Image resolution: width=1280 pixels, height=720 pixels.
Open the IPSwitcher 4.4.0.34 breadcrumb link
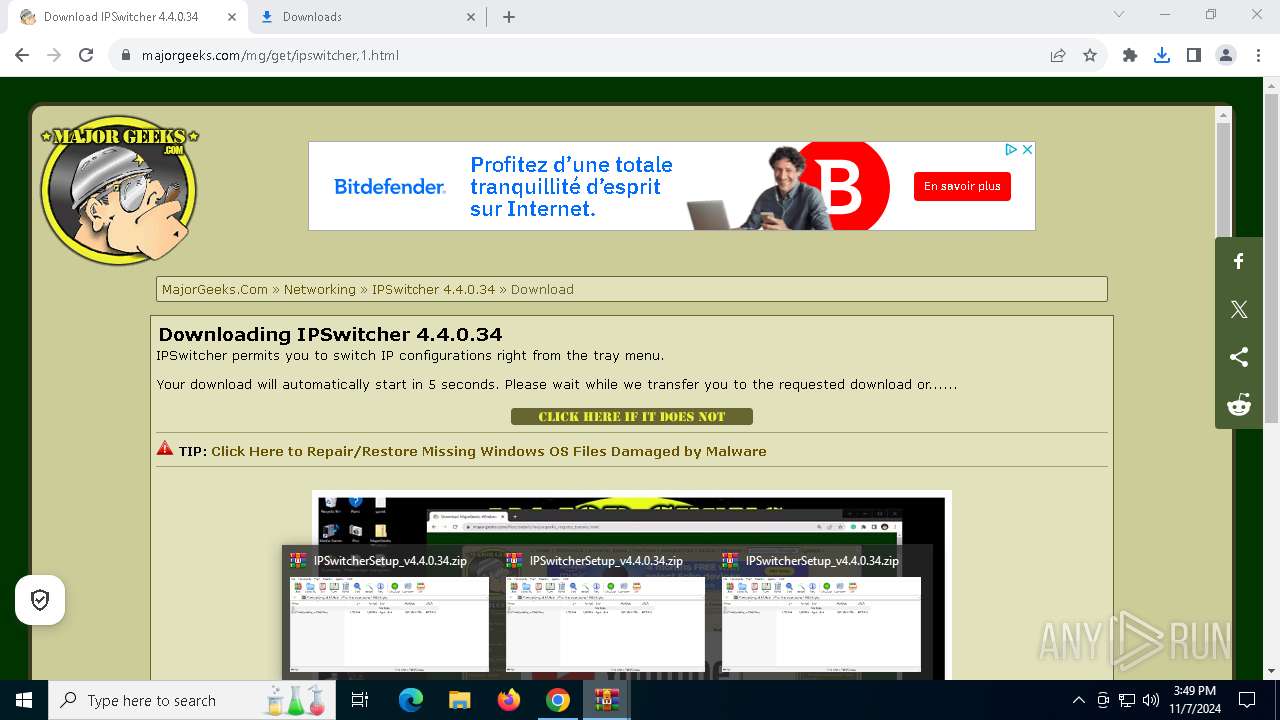[x=433, y=289]
